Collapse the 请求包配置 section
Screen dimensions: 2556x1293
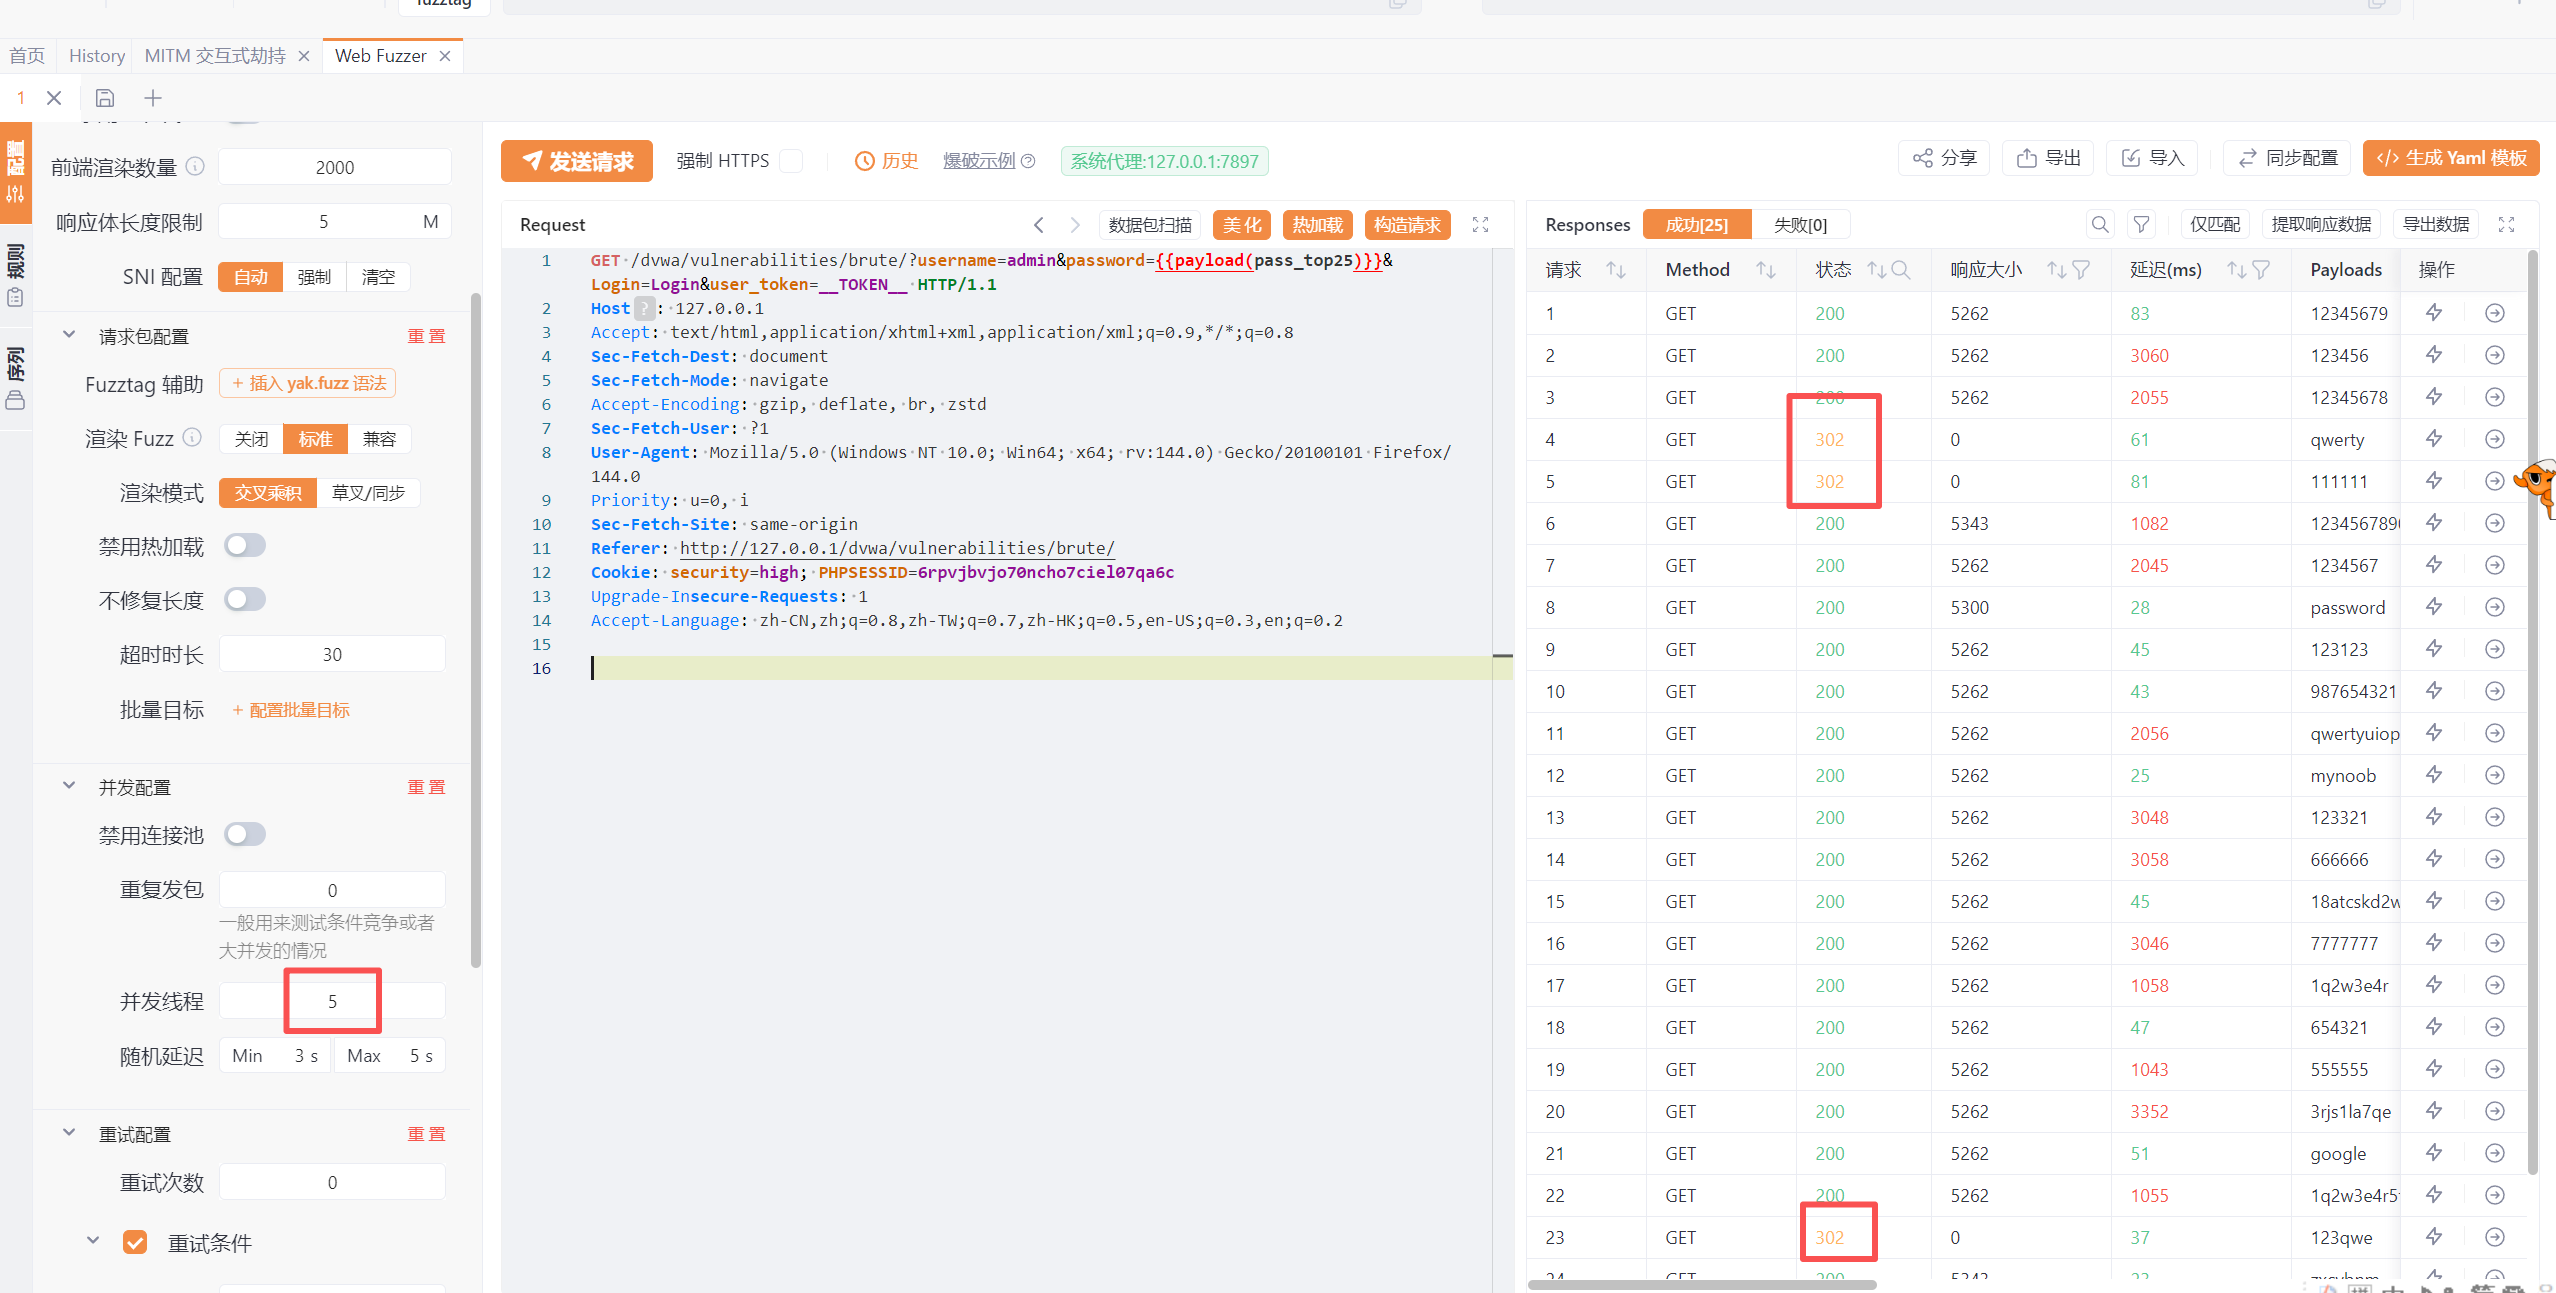click(69, 336)
